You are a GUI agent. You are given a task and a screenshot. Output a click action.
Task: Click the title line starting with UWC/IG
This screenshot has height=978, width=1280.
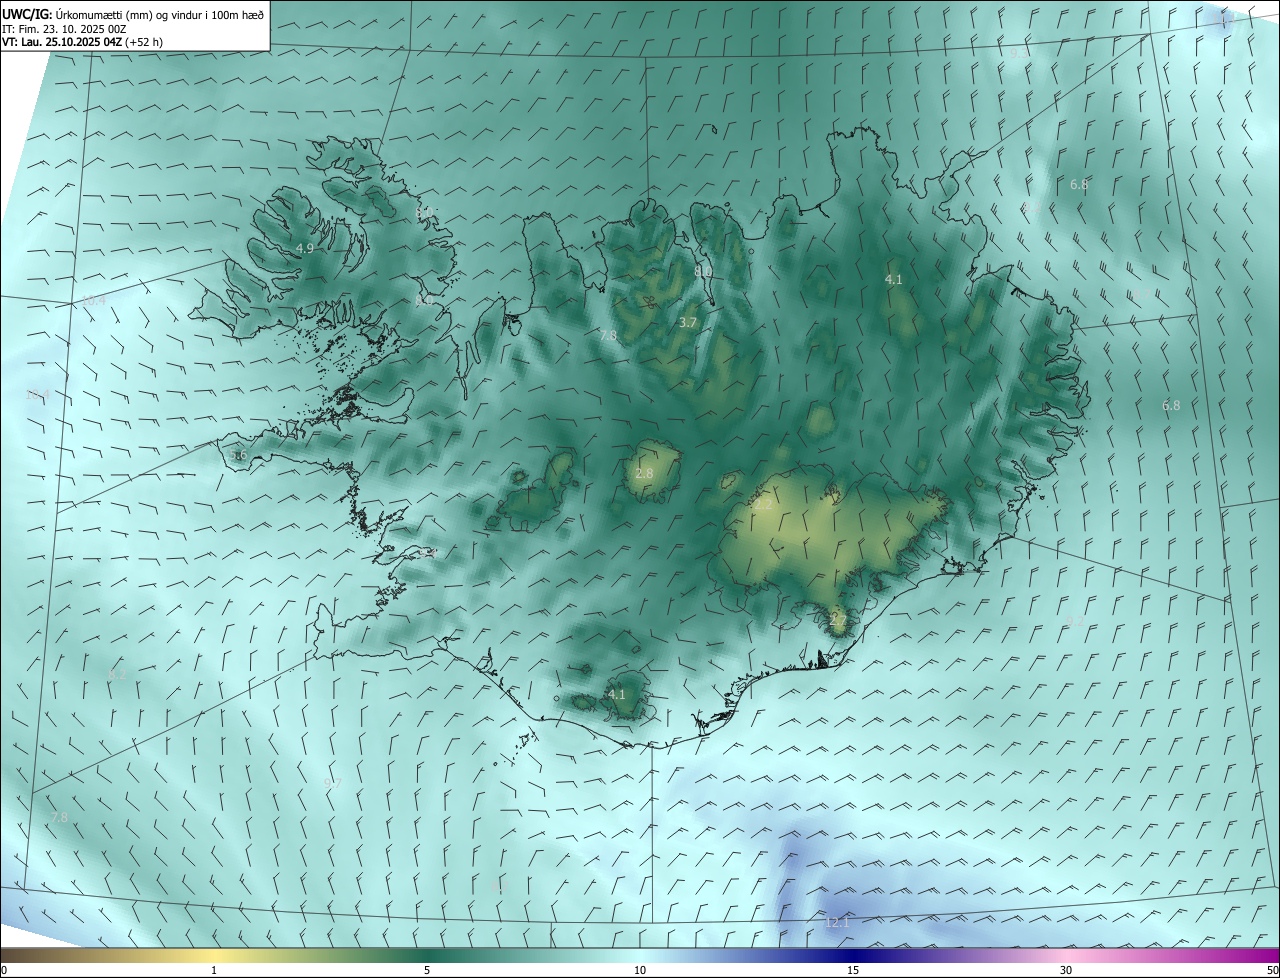(133, 14)
